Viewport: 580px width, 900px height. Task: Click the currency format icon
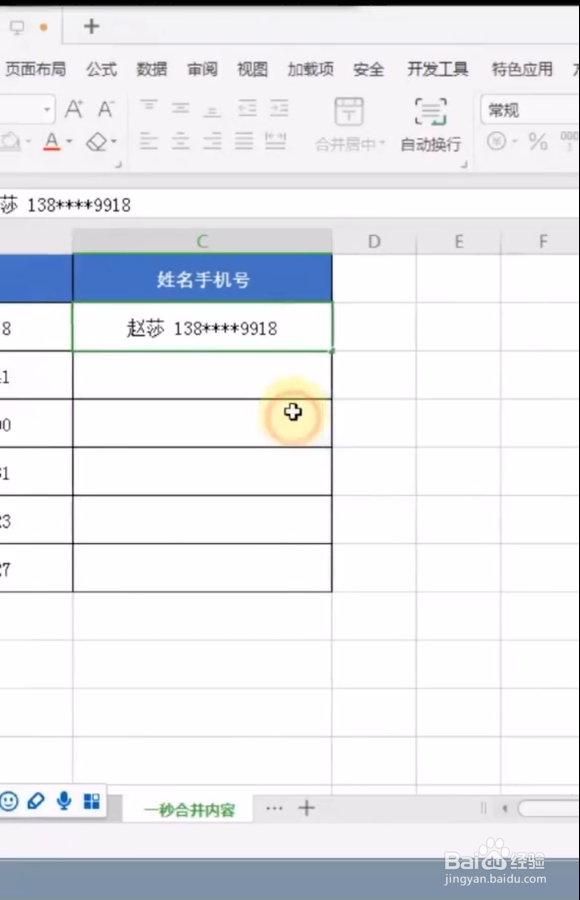(x=497, y=141)
